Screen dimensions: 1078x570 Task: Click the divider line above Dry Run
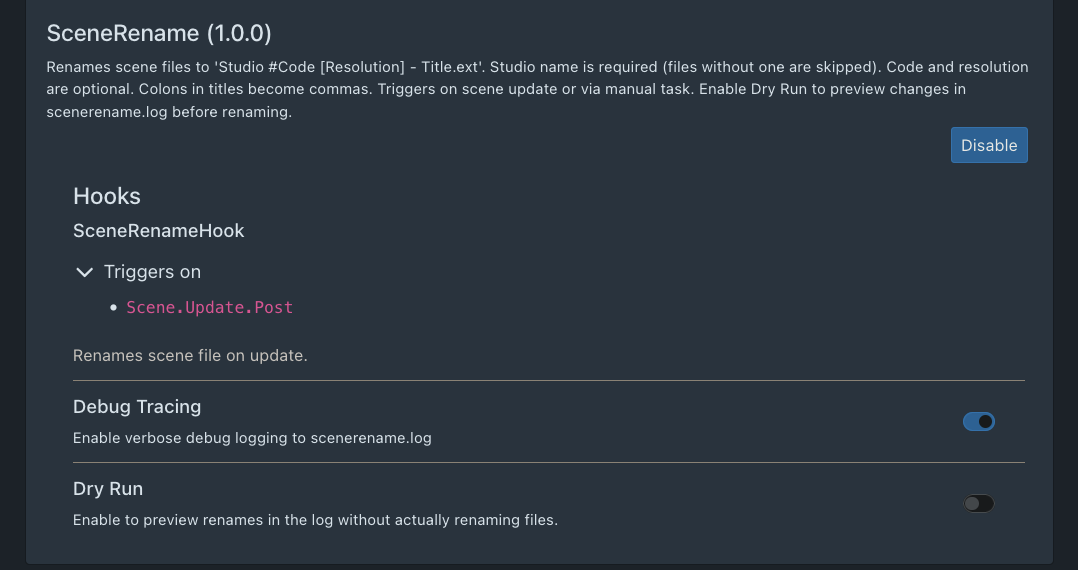pos(549,462)
